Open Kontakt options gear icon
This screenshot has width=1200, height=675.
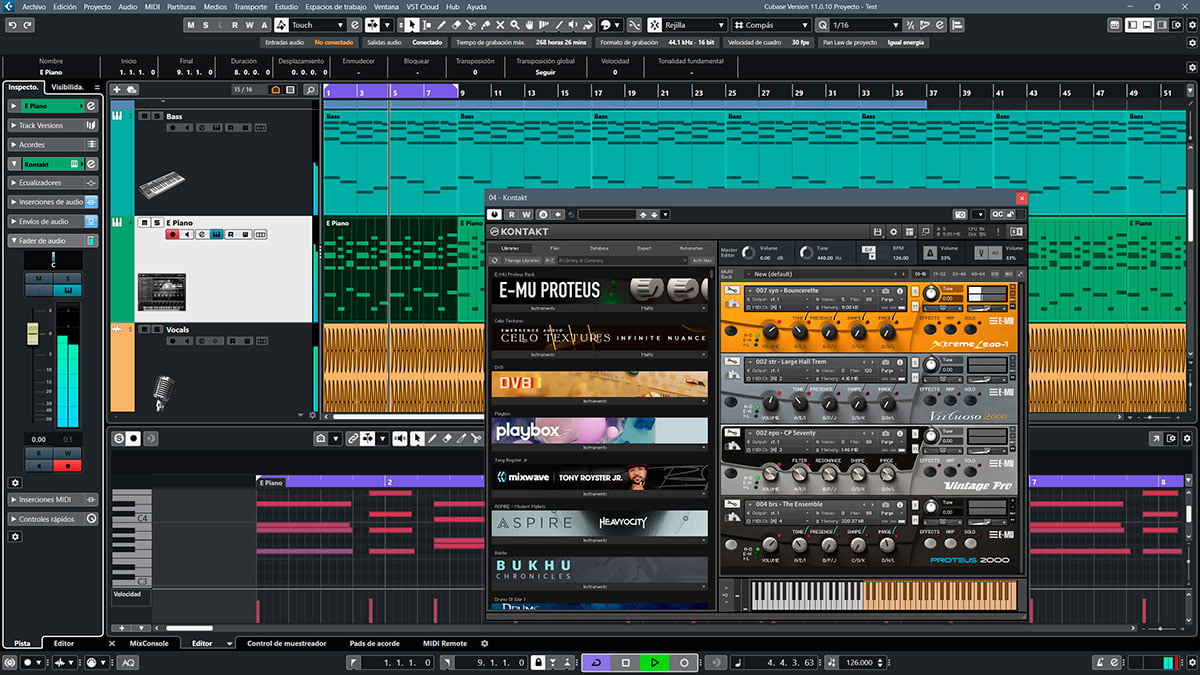click(895, 231)
